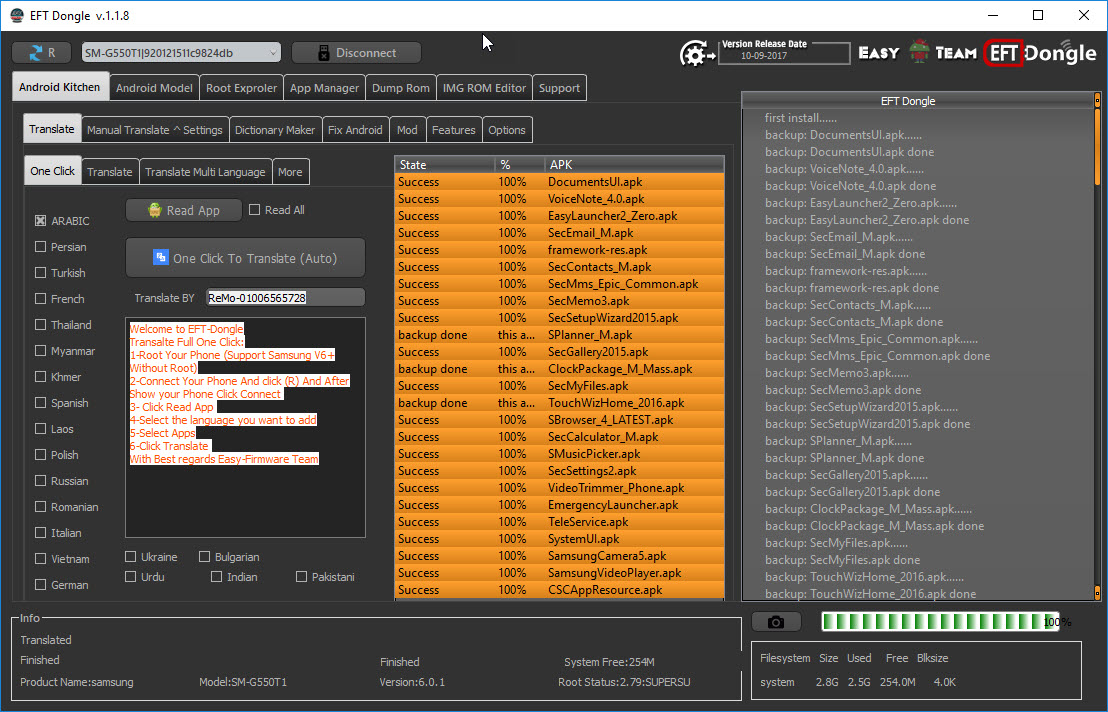
Task: Click the EFT Dongle logo
Action: (1040, 53)
